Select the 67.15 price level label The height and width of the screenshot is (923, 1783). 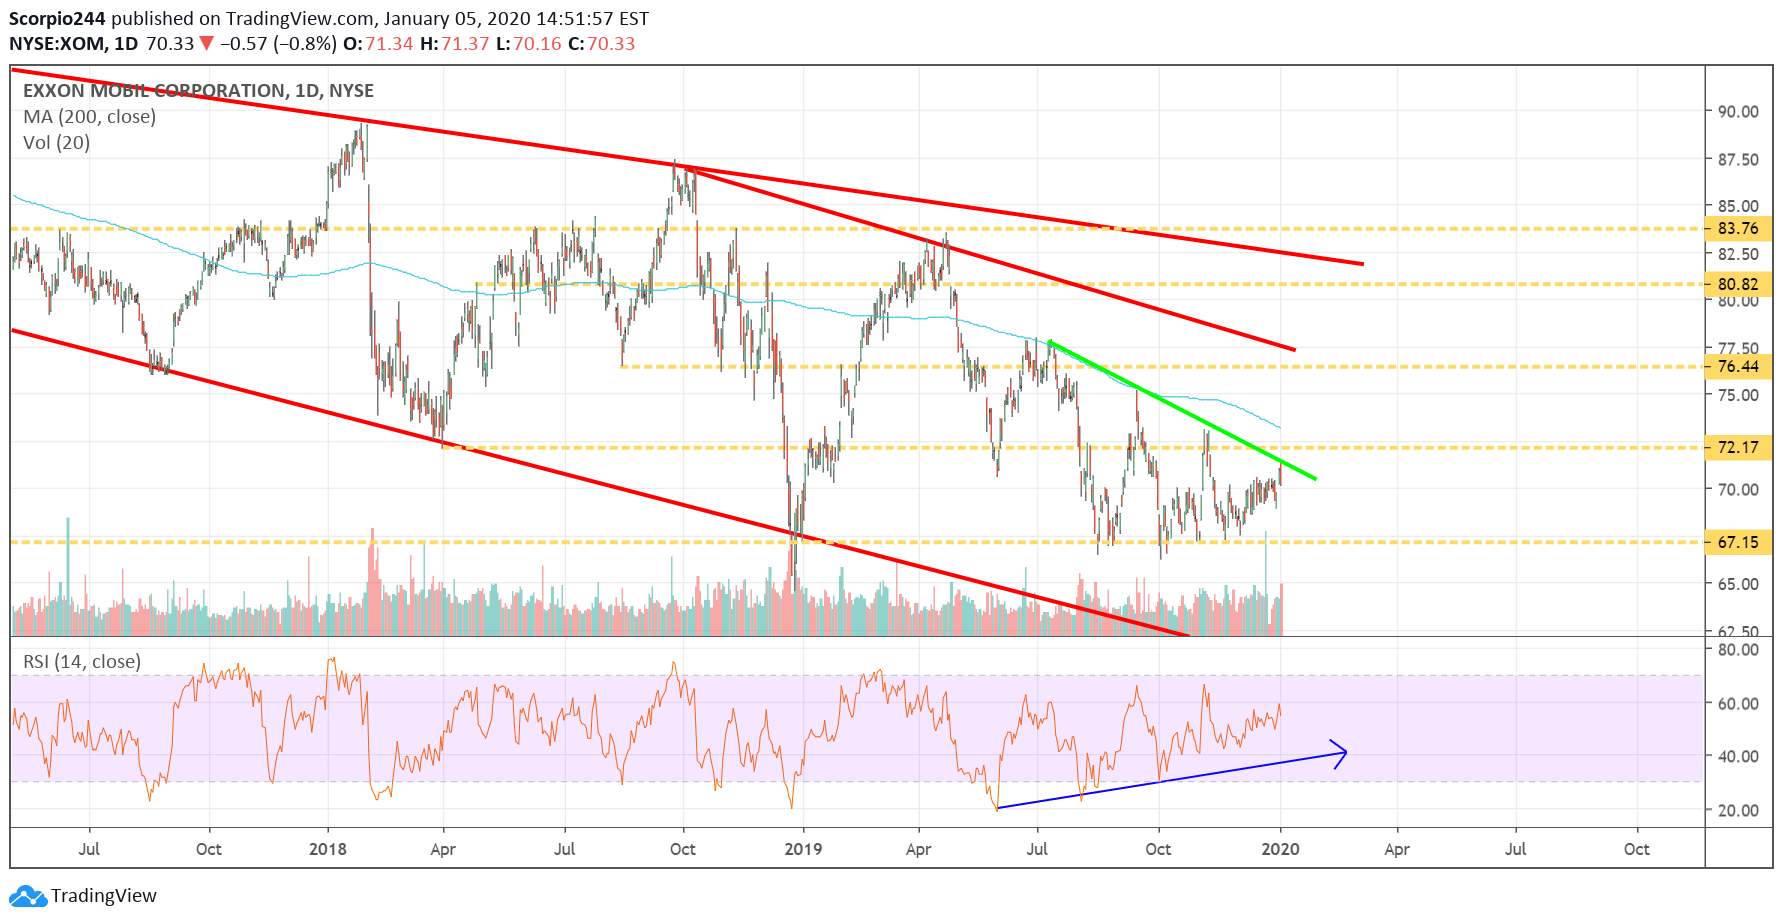coord(1738,542)
